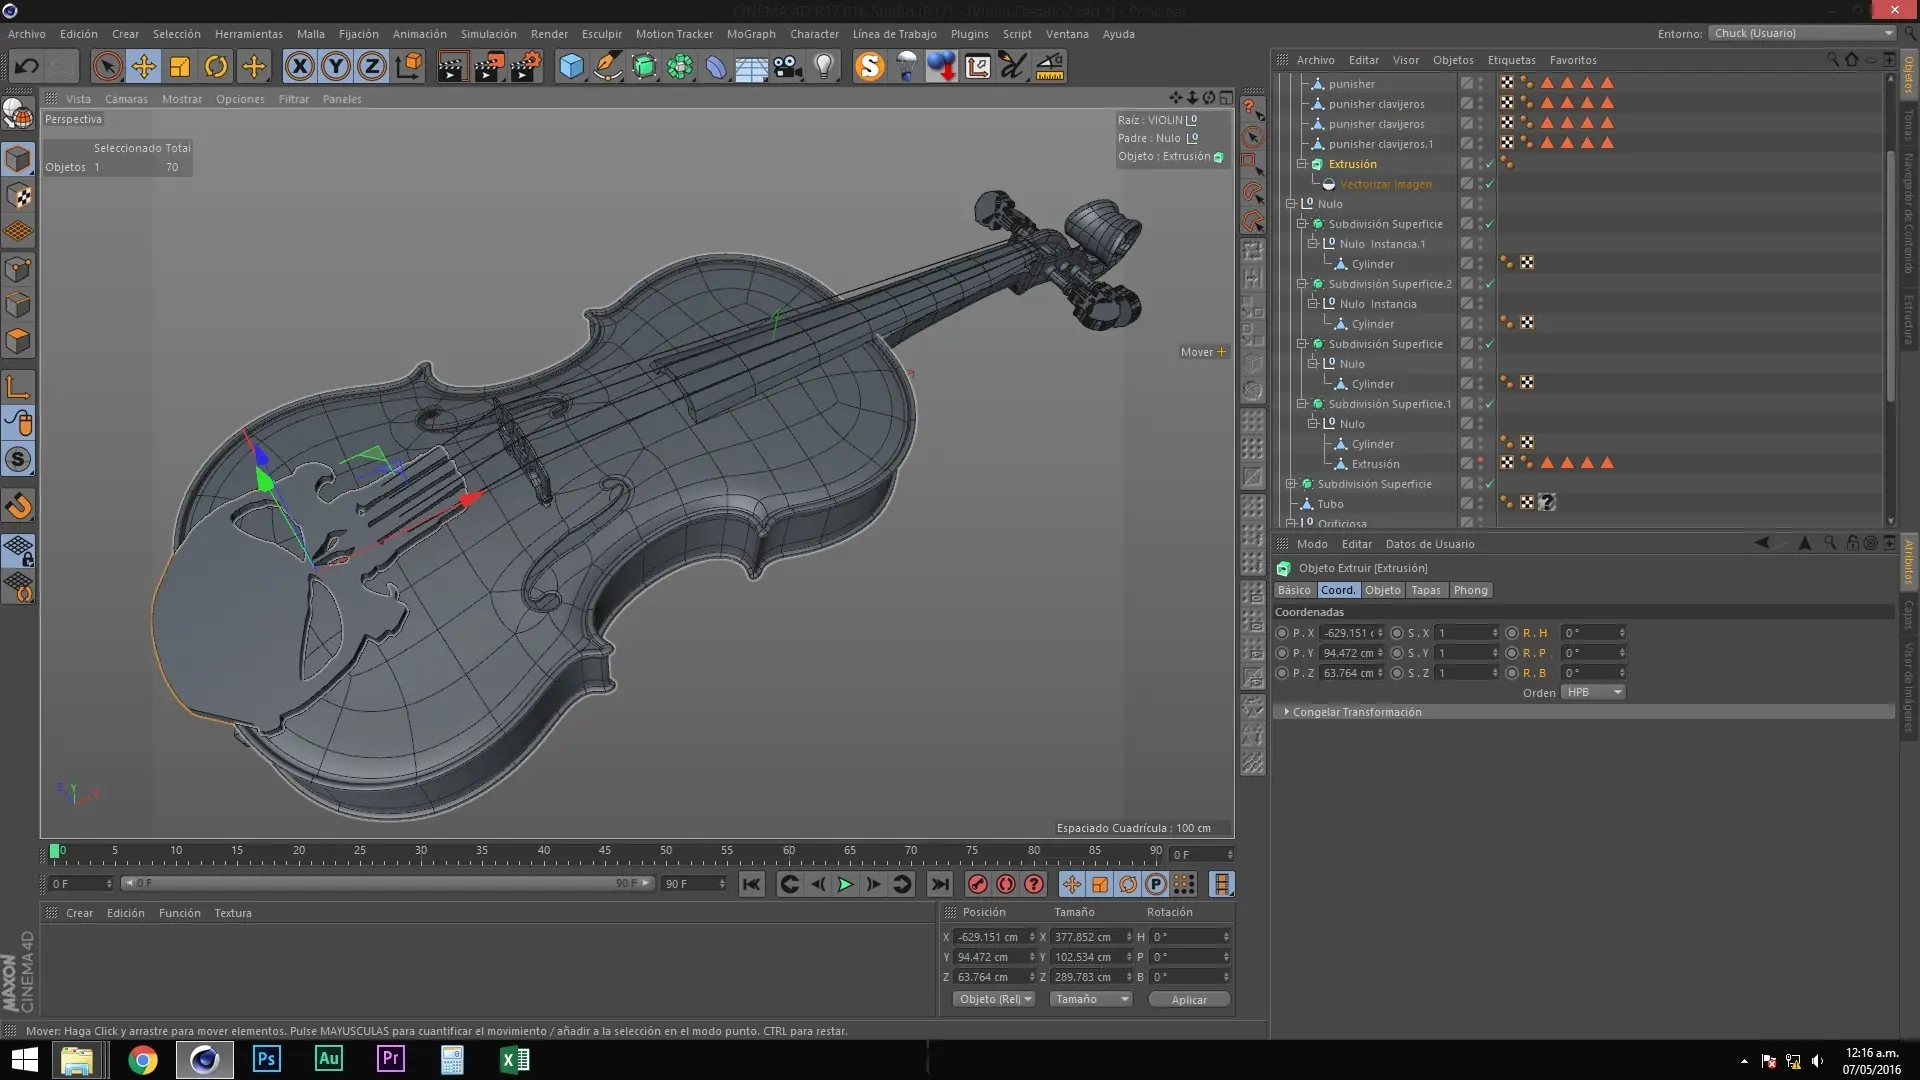Click the timeline preview range bar
Viewport: 1920px width, 1080px height.
tap(387, 883)
